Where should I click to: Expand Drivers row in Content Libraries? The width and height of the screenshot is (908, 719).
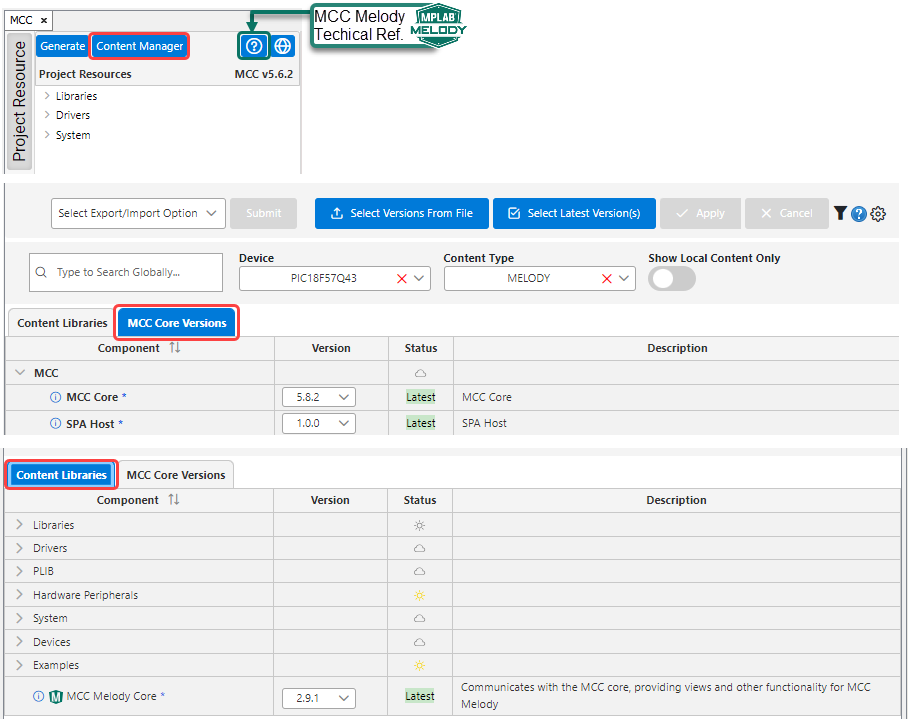click(x=20, y=548)
